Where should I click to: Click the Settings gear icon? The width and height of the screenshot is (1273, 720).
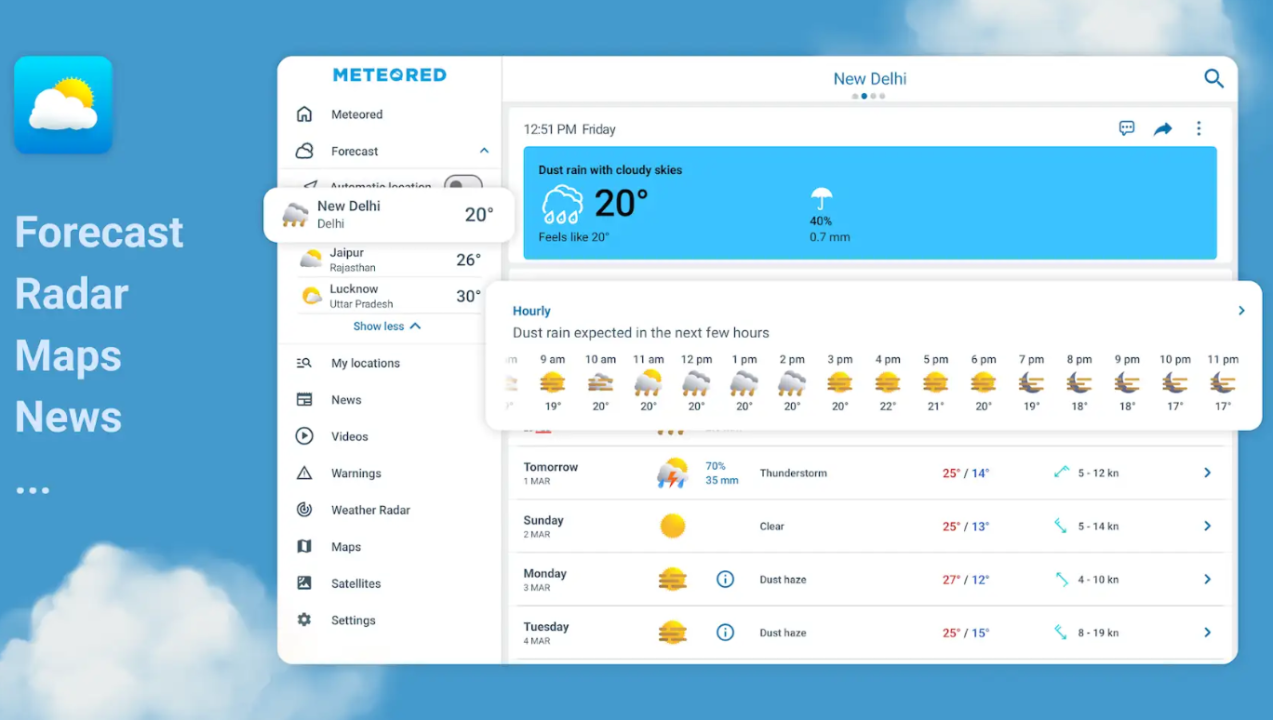click(304, 620)
